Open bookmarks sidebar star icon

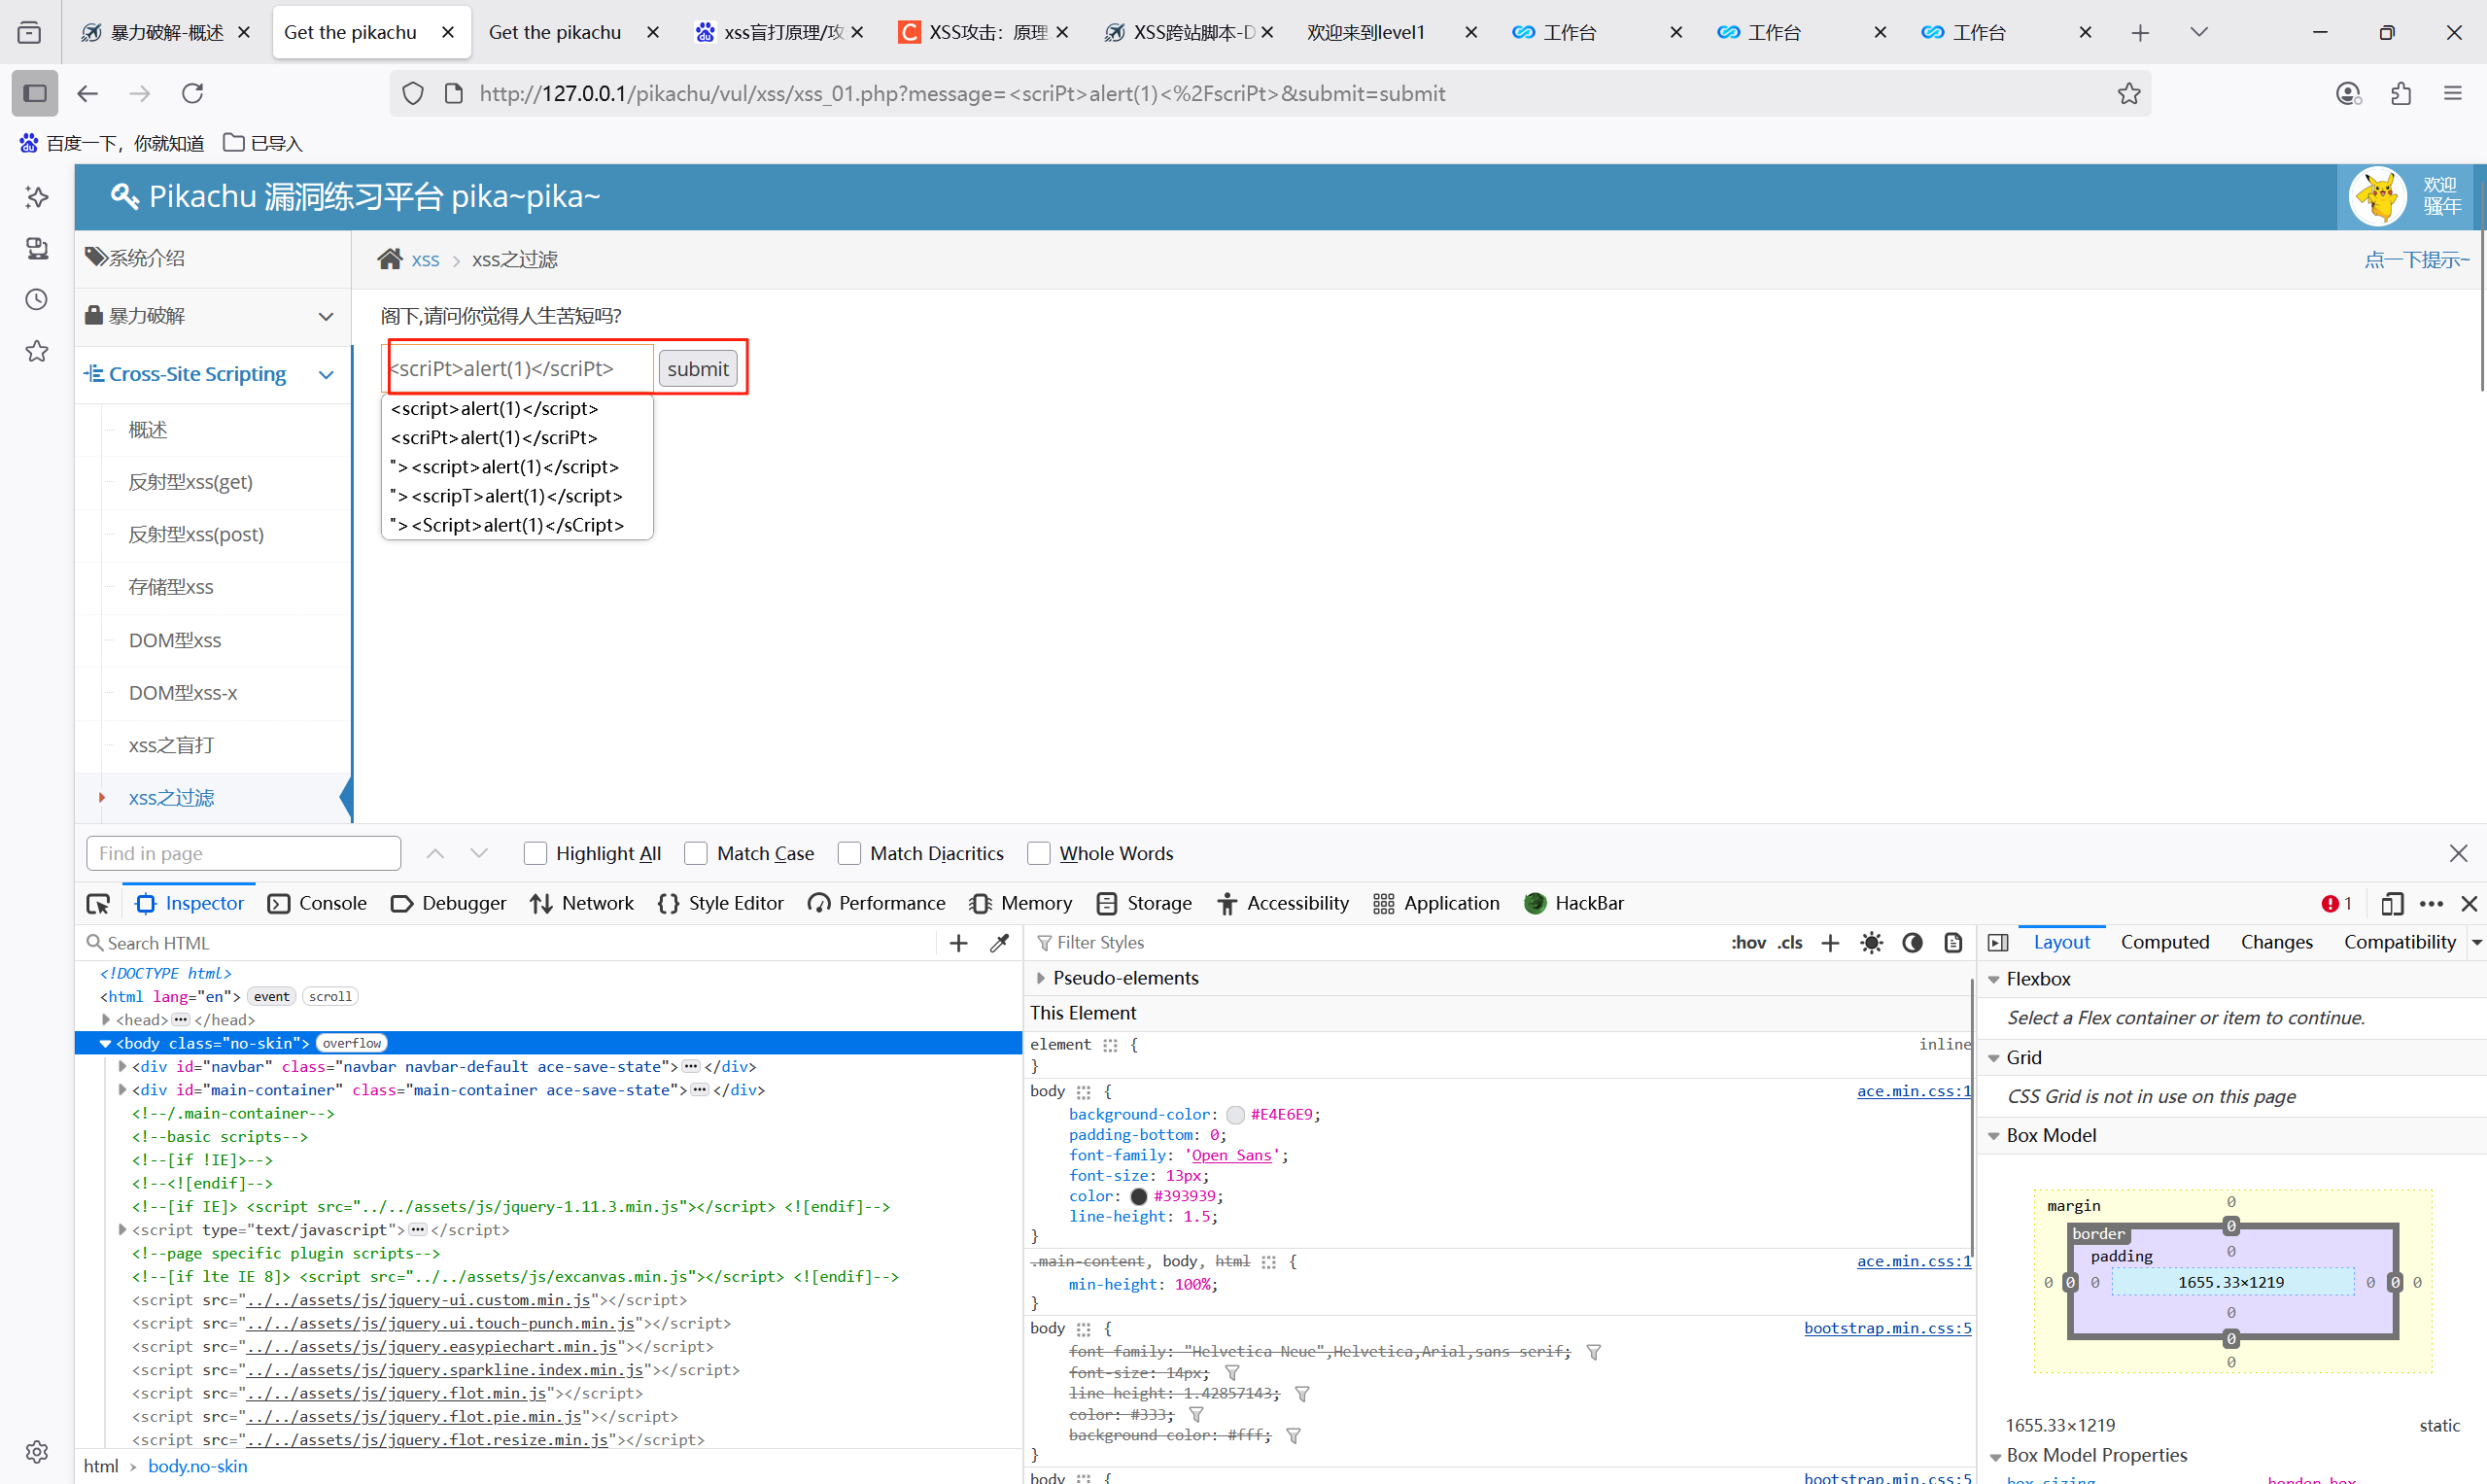37,351
